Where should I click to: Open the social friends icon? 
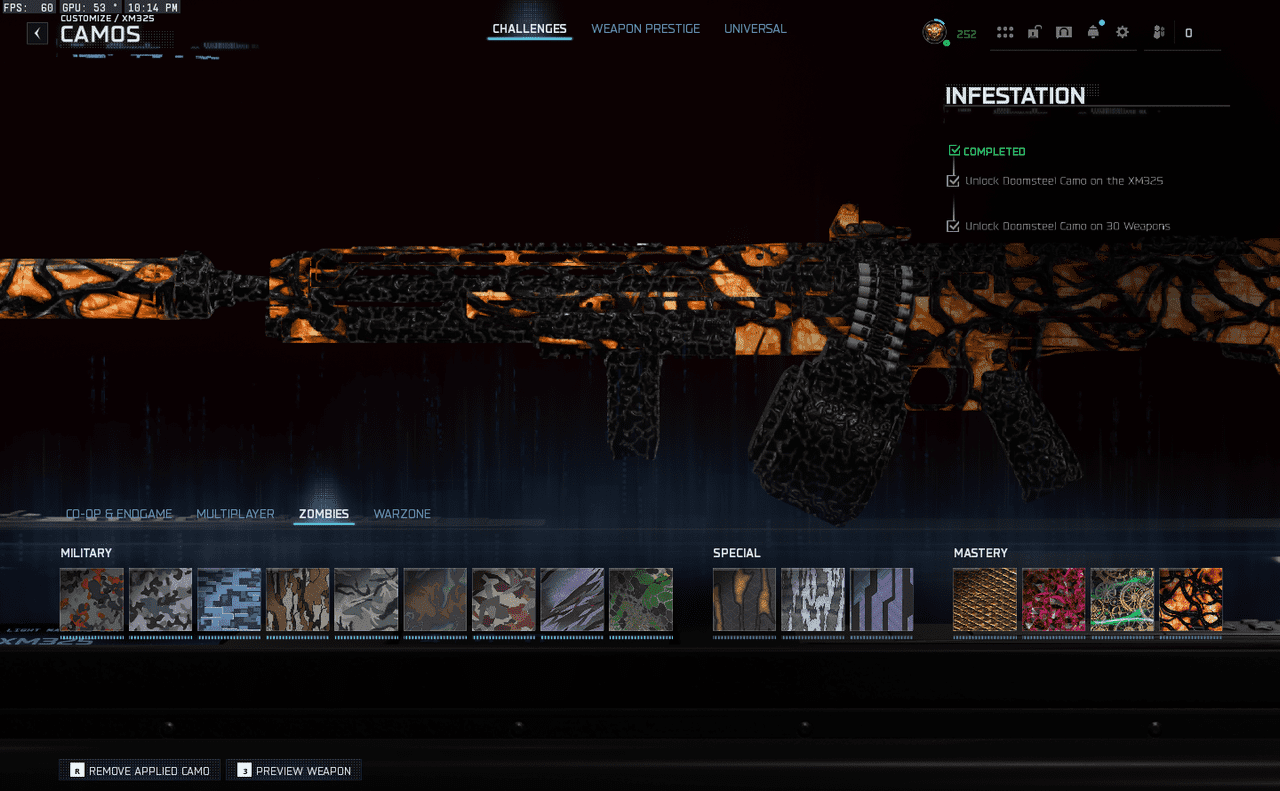point(1158,33)
